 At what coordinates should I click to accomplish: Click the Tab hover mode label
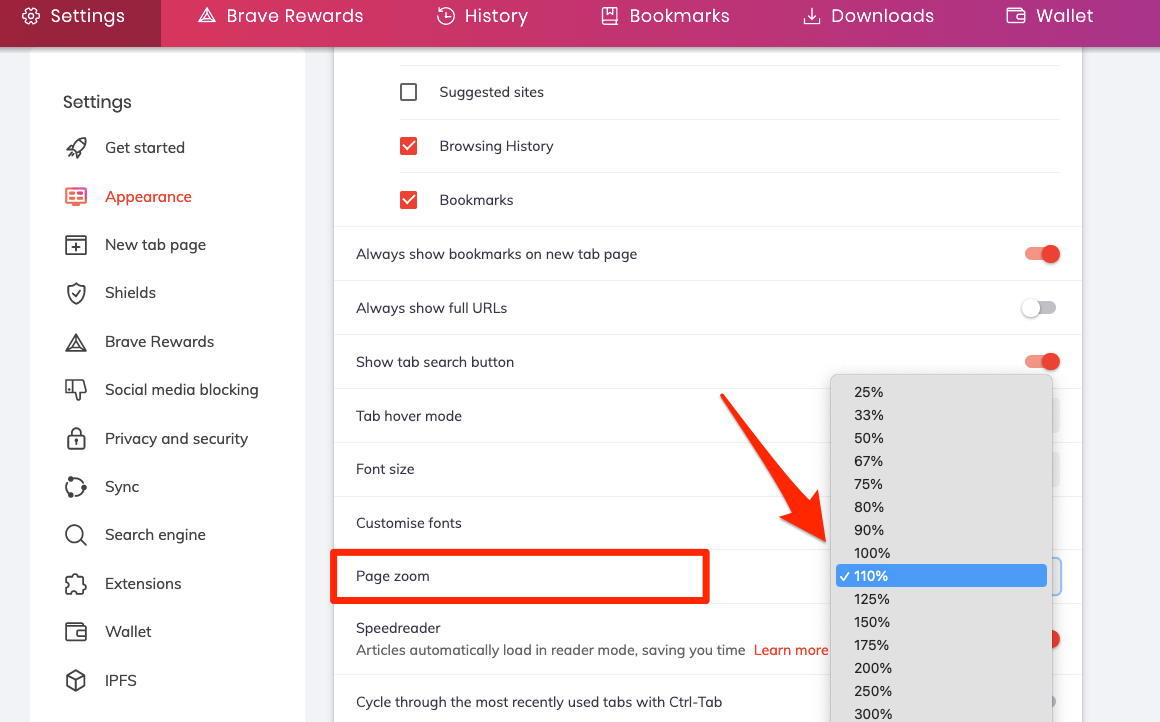408,416
